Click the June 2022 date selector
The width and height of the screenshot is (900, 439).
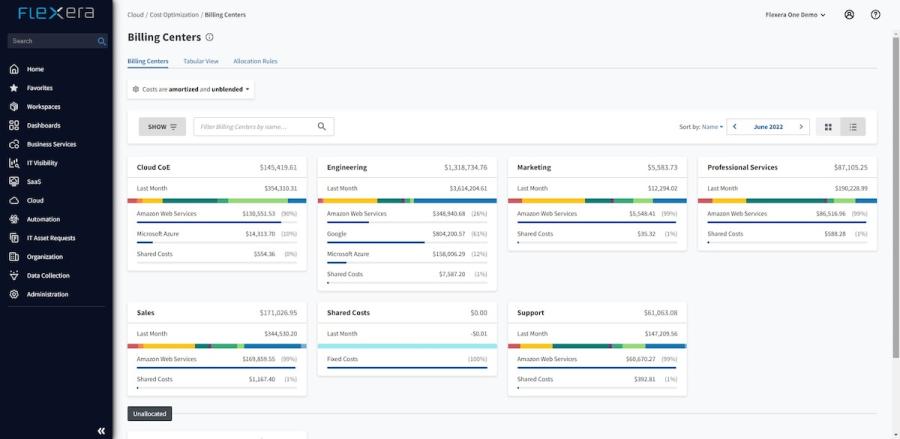pos(768,127)
